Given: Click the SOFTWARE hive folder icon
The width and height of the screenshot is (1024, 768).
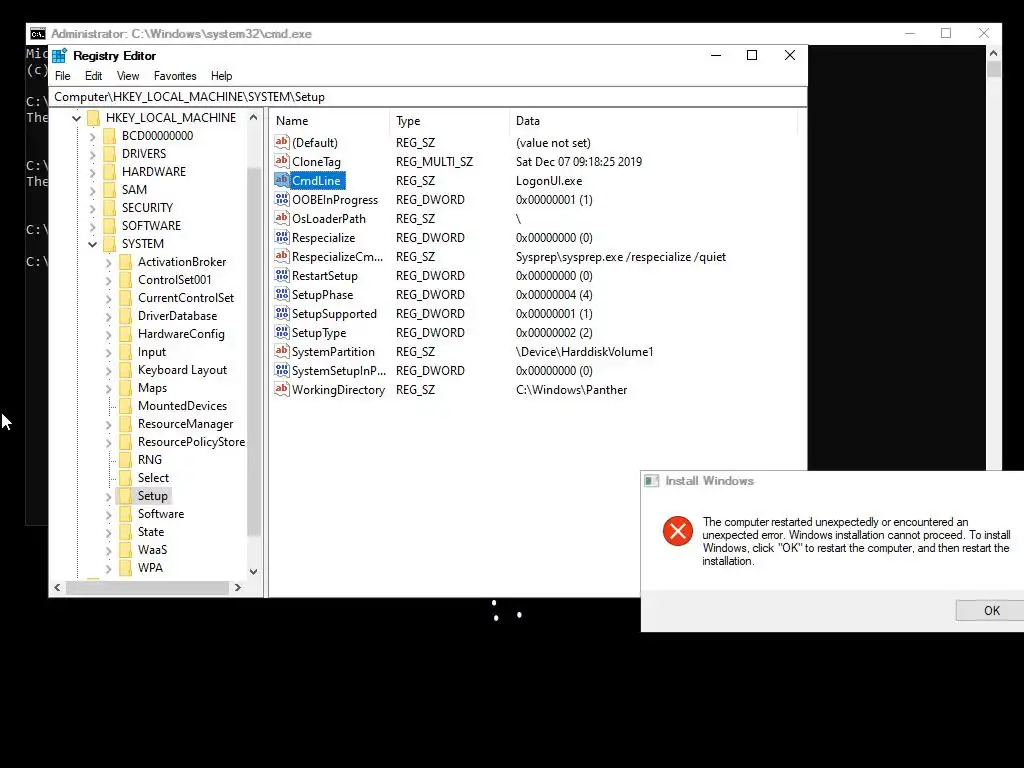Looking at the screenshot, I should tap(109, 225).
